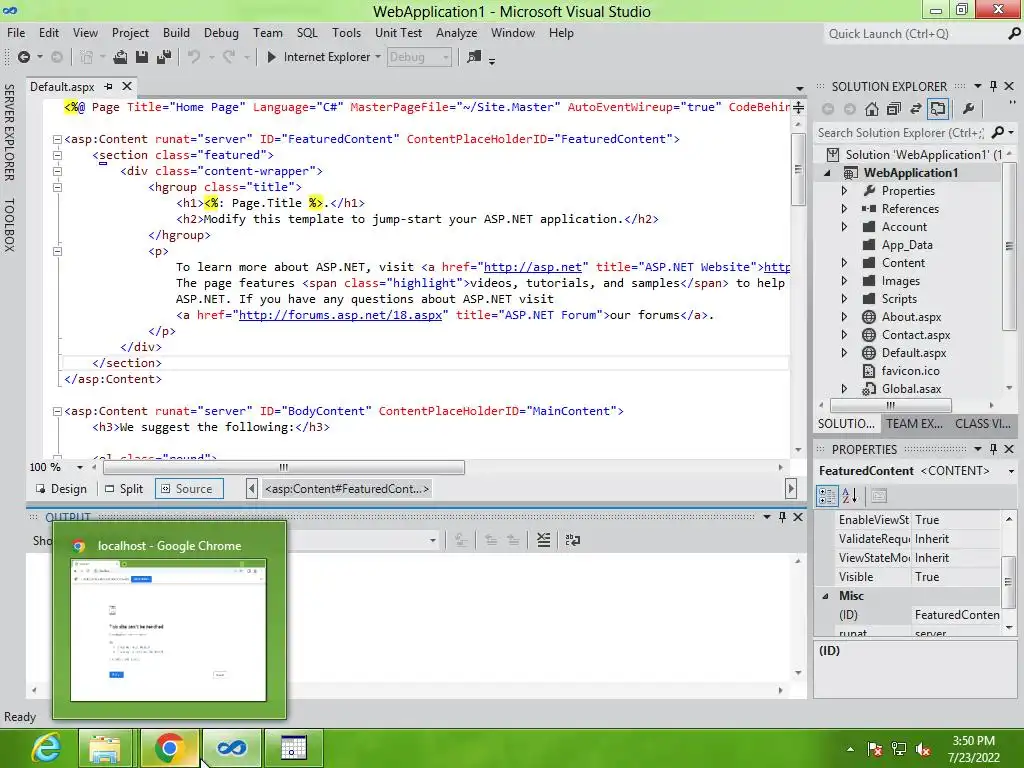Screen dimensions: 1024x768
Task: Click auto-hide pin on Solution Explorer
Action: (993, 86)
